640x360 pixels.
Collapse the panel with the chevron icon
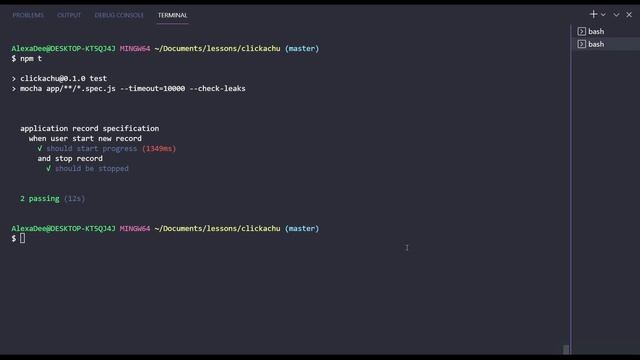pyautogui.click(x=616, y=15)
